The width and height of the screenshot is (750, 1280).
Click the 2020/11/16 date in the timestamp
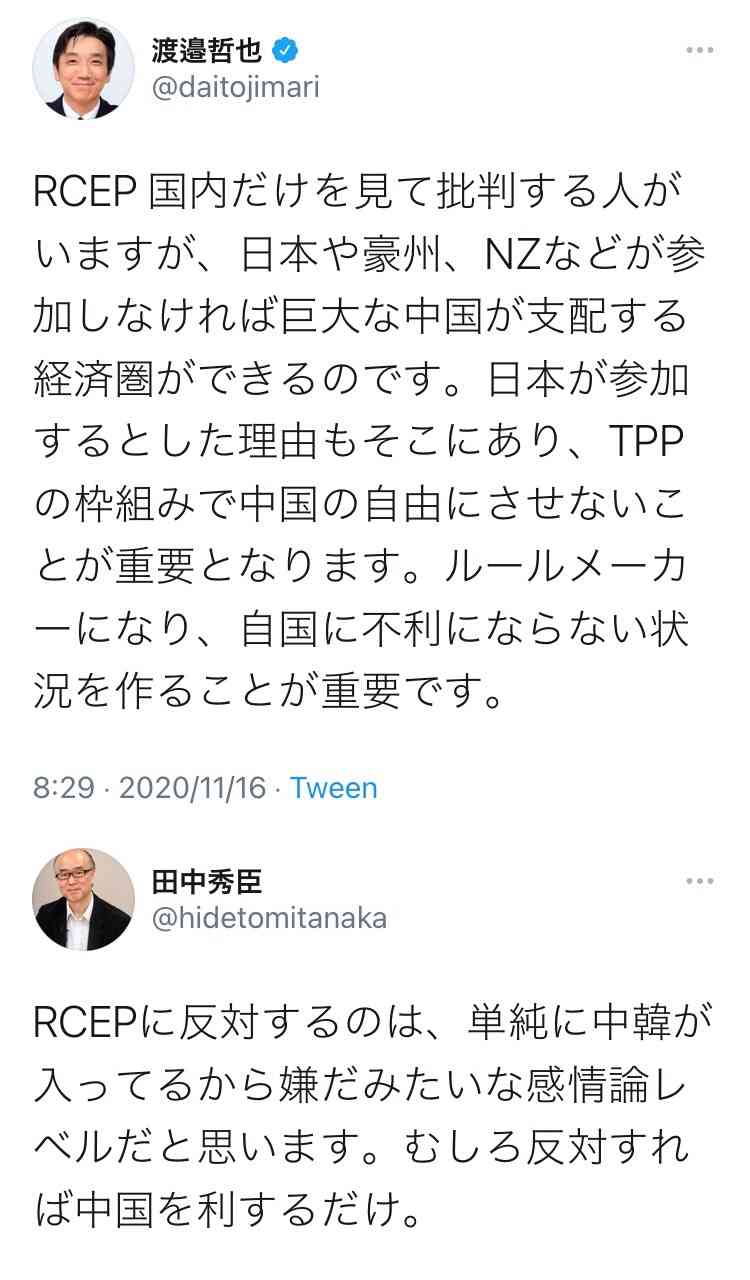point(193,788)
